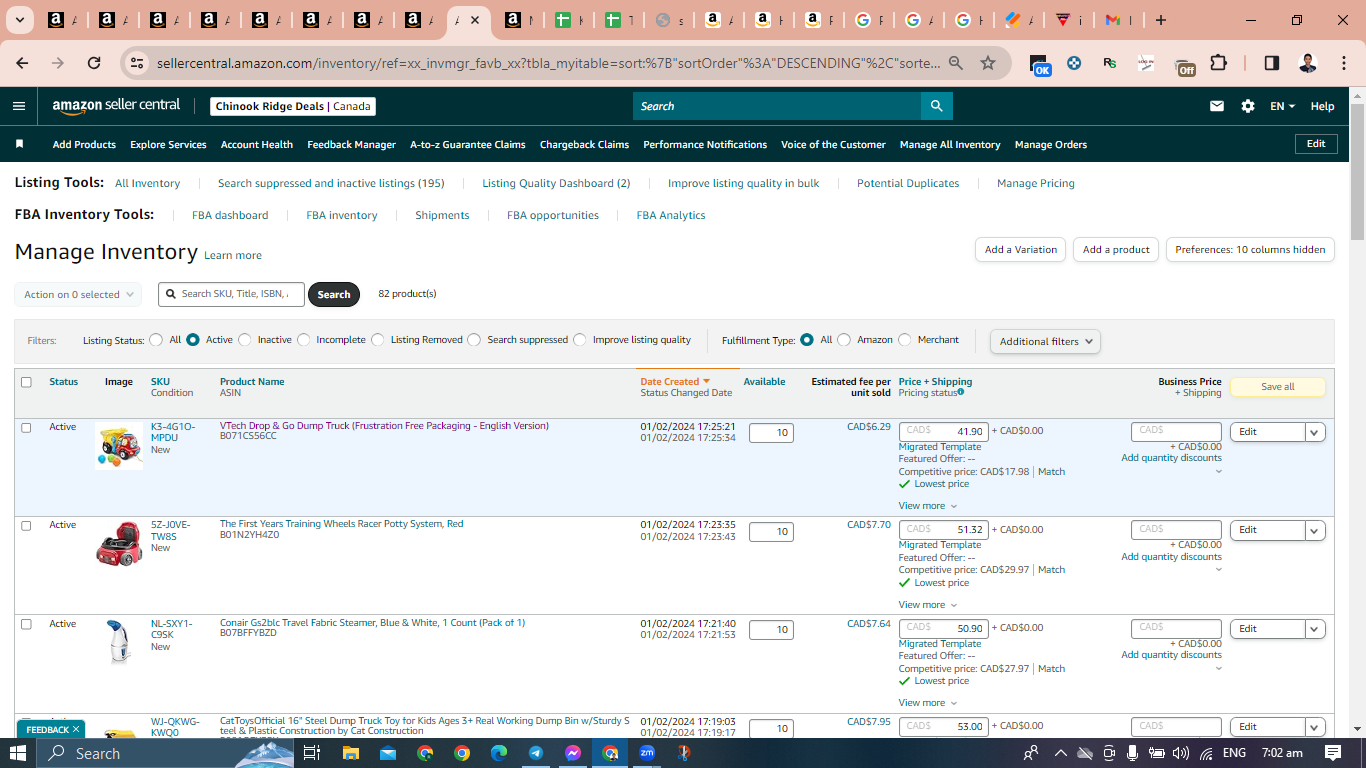Click the RS extension icon in the toolbar
This screenshot has height=768, width=1366.
click(1110, 63)
